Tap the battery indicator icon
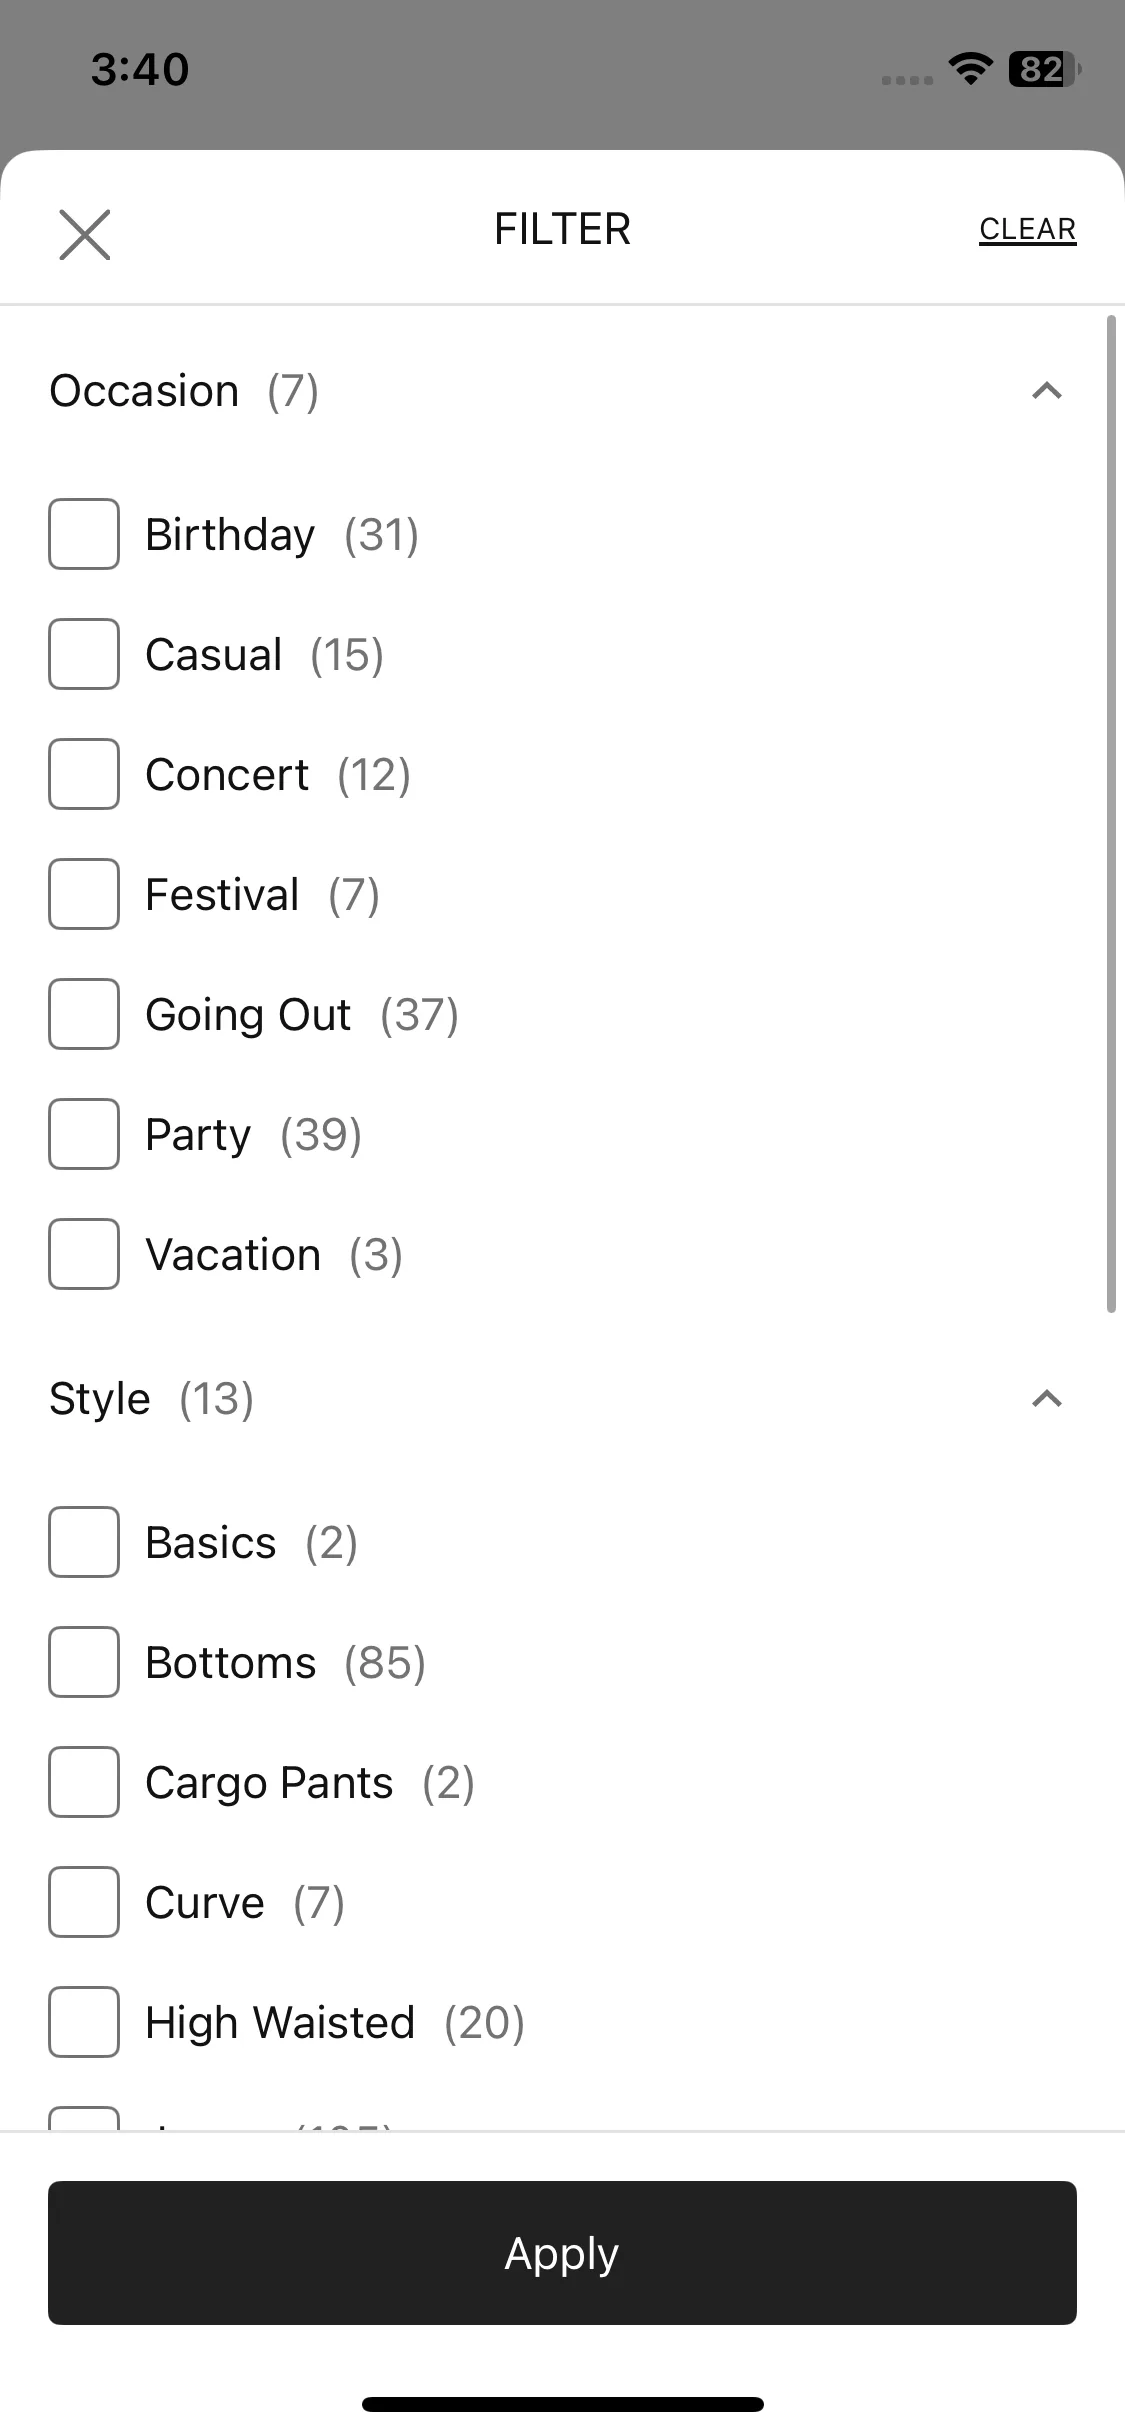The image size is (1125, 2436). point(1045,69)
